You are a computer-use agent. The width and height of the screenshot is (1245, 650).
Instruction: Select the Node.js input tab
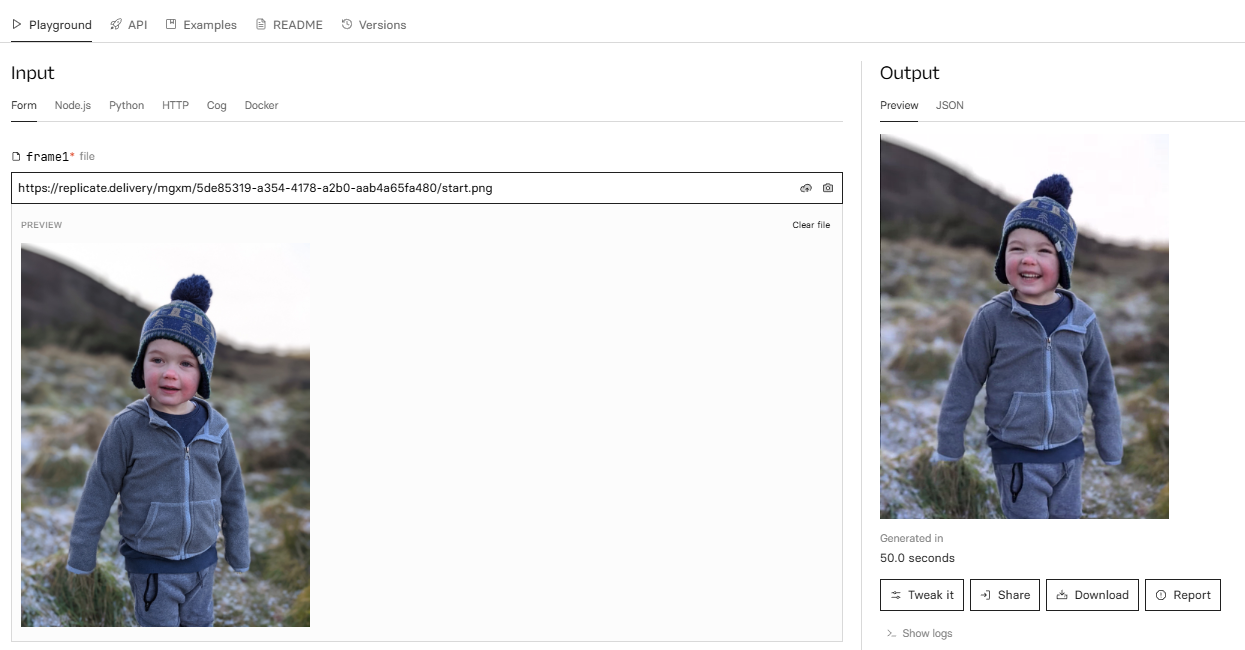tap(73, 105)
